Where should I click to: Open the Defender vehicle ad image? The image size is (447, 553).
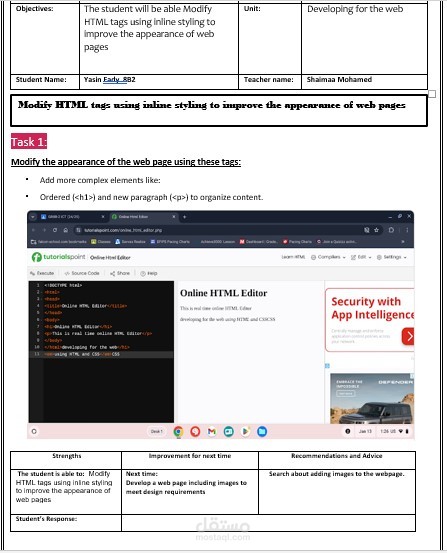(x=372, y=399)
